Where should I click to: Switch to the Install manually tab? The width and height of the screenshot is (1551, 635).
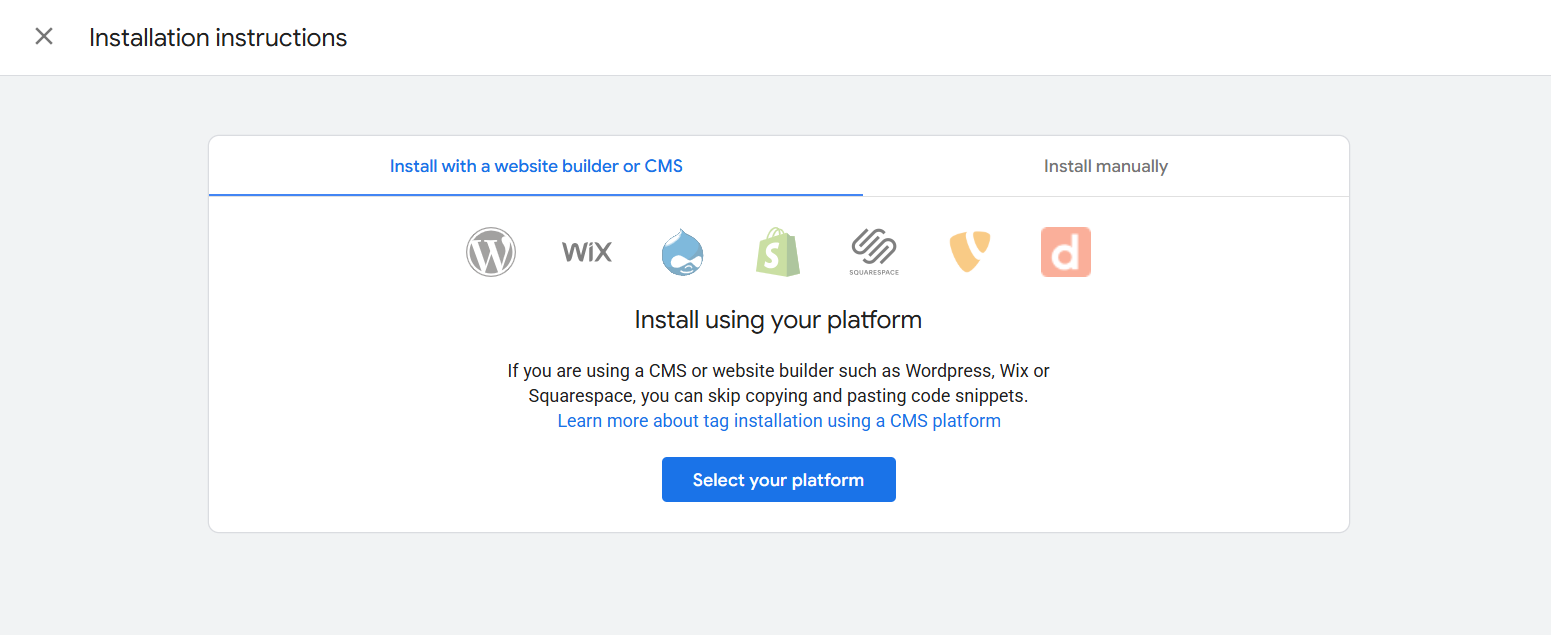point(1106,166)
